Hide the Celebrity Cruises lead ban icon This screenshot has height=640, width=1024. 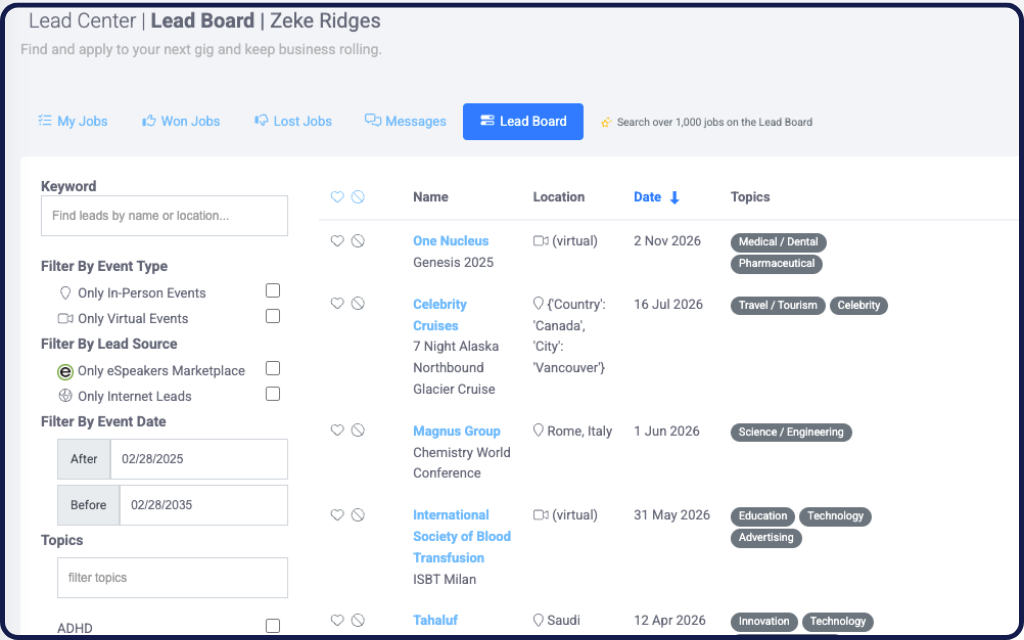pyautogui.click(x=358, y=304)
